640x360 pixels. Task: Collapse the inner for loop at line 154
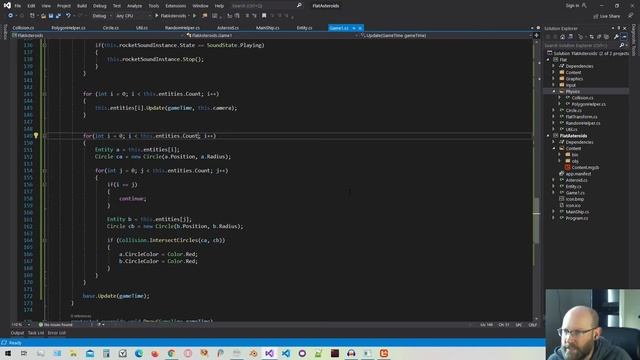pyautogui.click(x=44, y=171)
